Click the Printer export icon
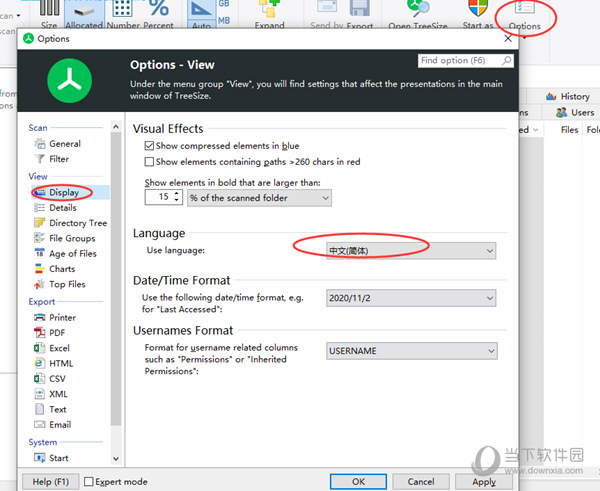Screen dimensions: 600x491 click(39, 317)
